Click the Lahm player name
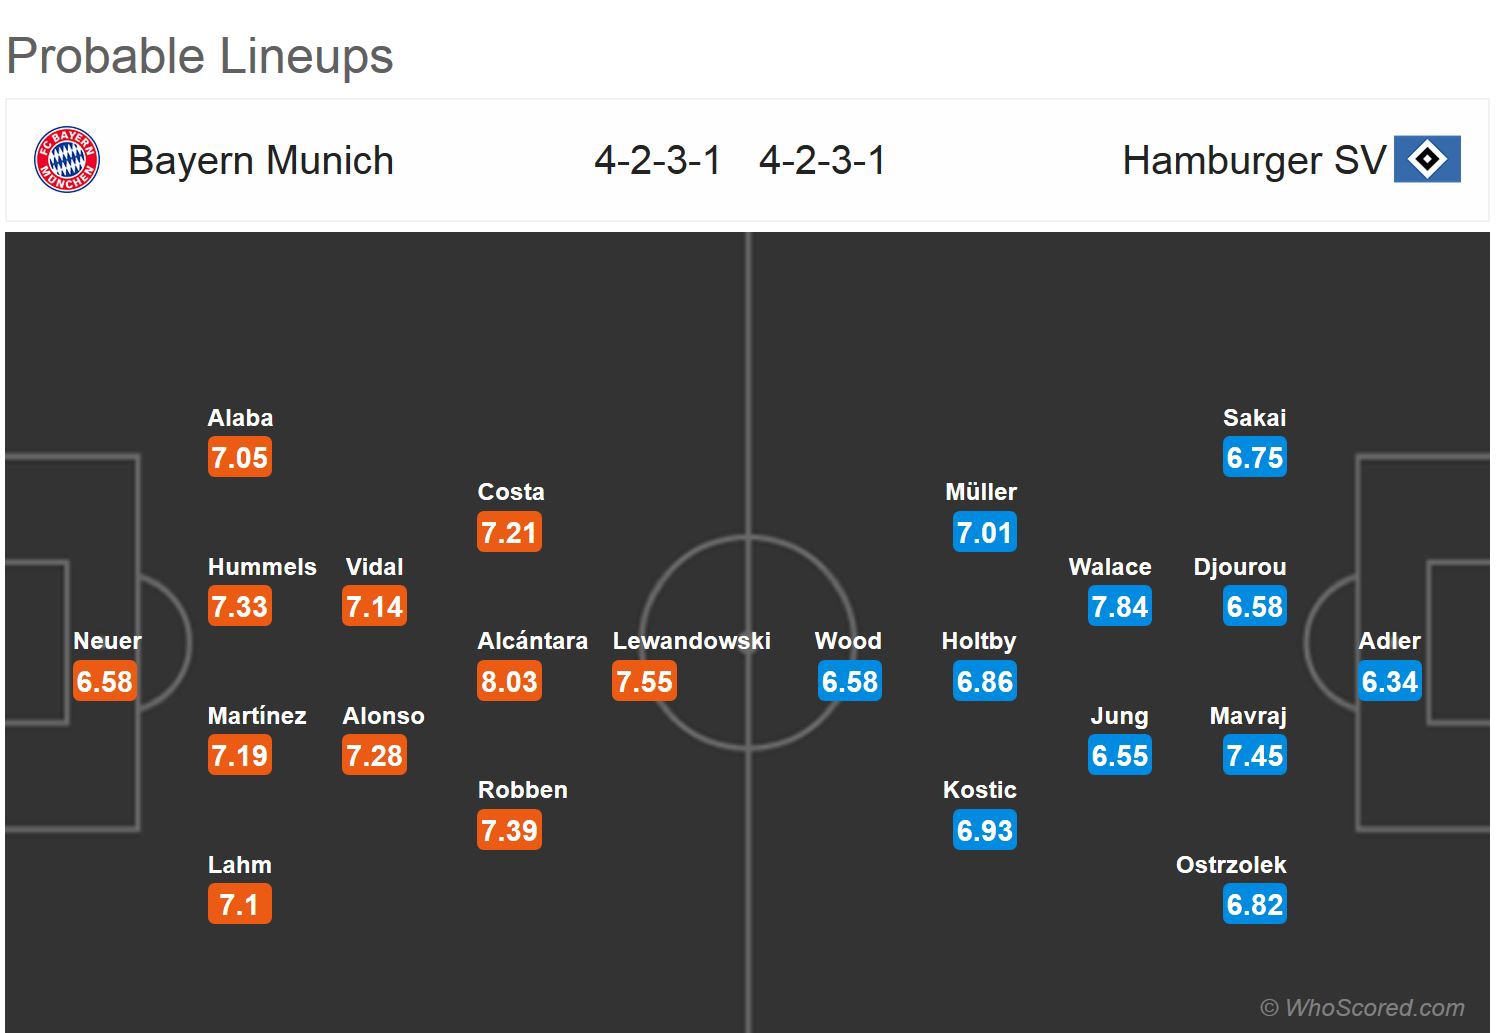This screenshot has height=1033, width=1499. (239, 865)
